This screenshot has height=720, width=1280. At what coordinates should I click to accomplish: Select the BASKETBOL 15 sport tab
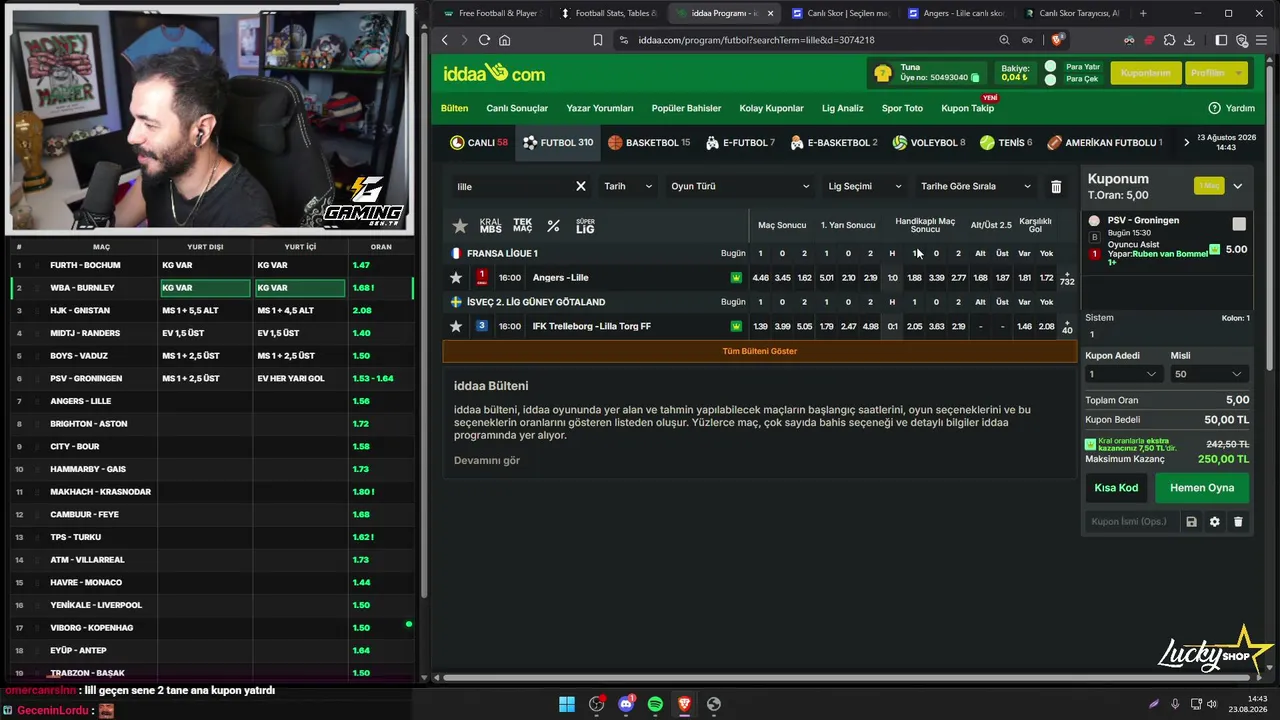point(649,143)
